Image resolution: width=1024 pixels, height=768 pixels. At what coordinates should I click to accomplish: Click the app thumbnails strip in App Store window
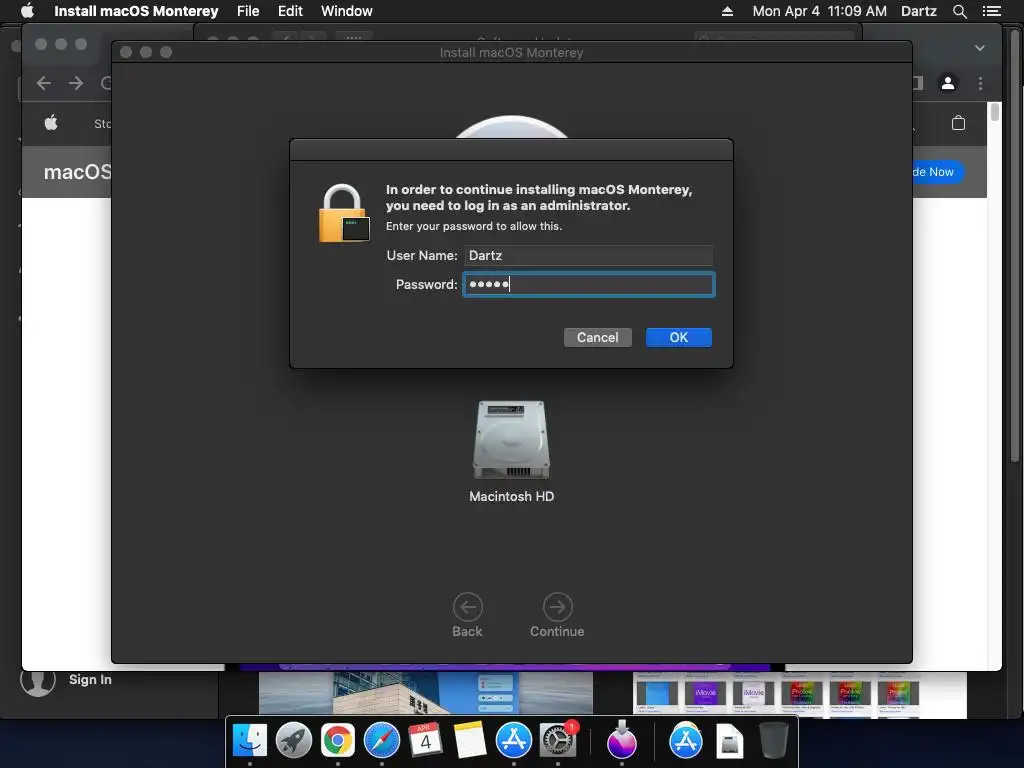click(778, 696)
